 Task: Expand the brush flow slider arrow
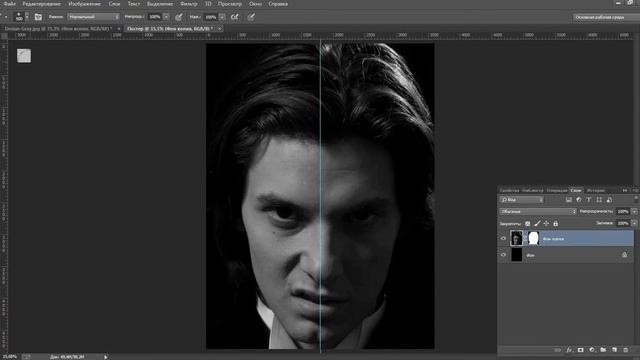tap(222, 17)
